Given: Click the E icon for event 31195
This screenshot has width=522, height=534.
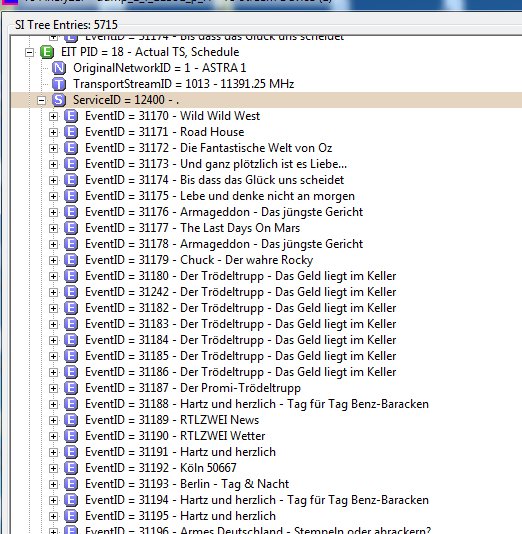Looking at the screenshot, I should click(71, 516).
